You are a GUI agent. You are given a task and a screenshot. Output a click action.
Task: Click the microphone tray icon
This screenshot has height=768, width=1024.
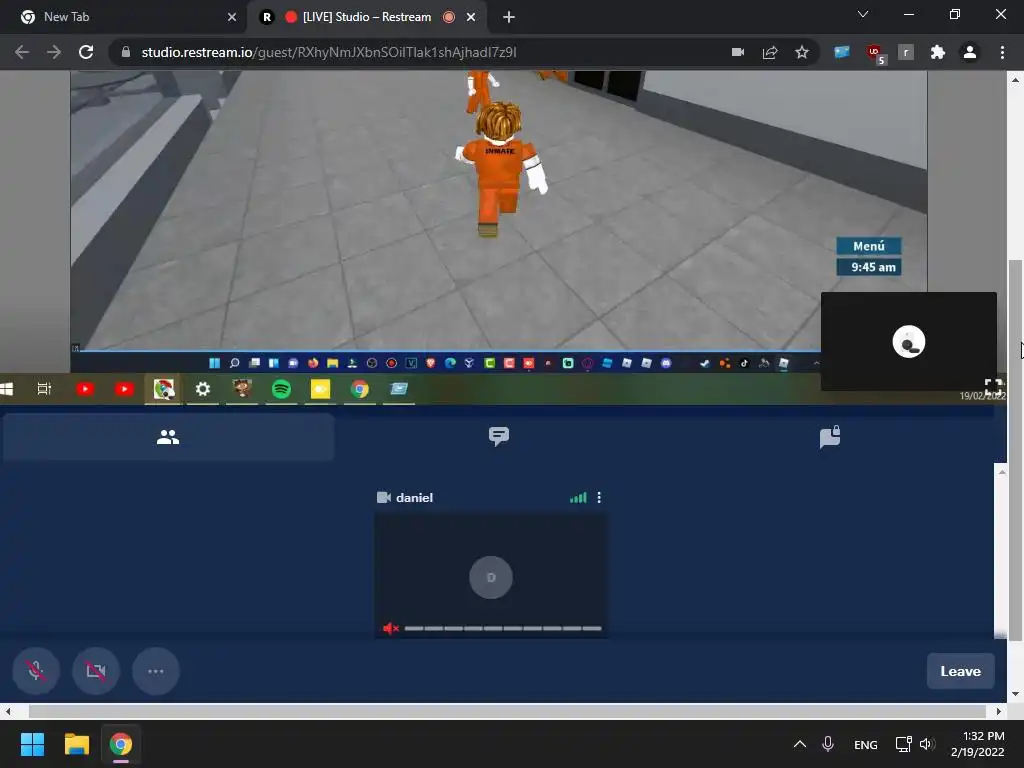827,744
